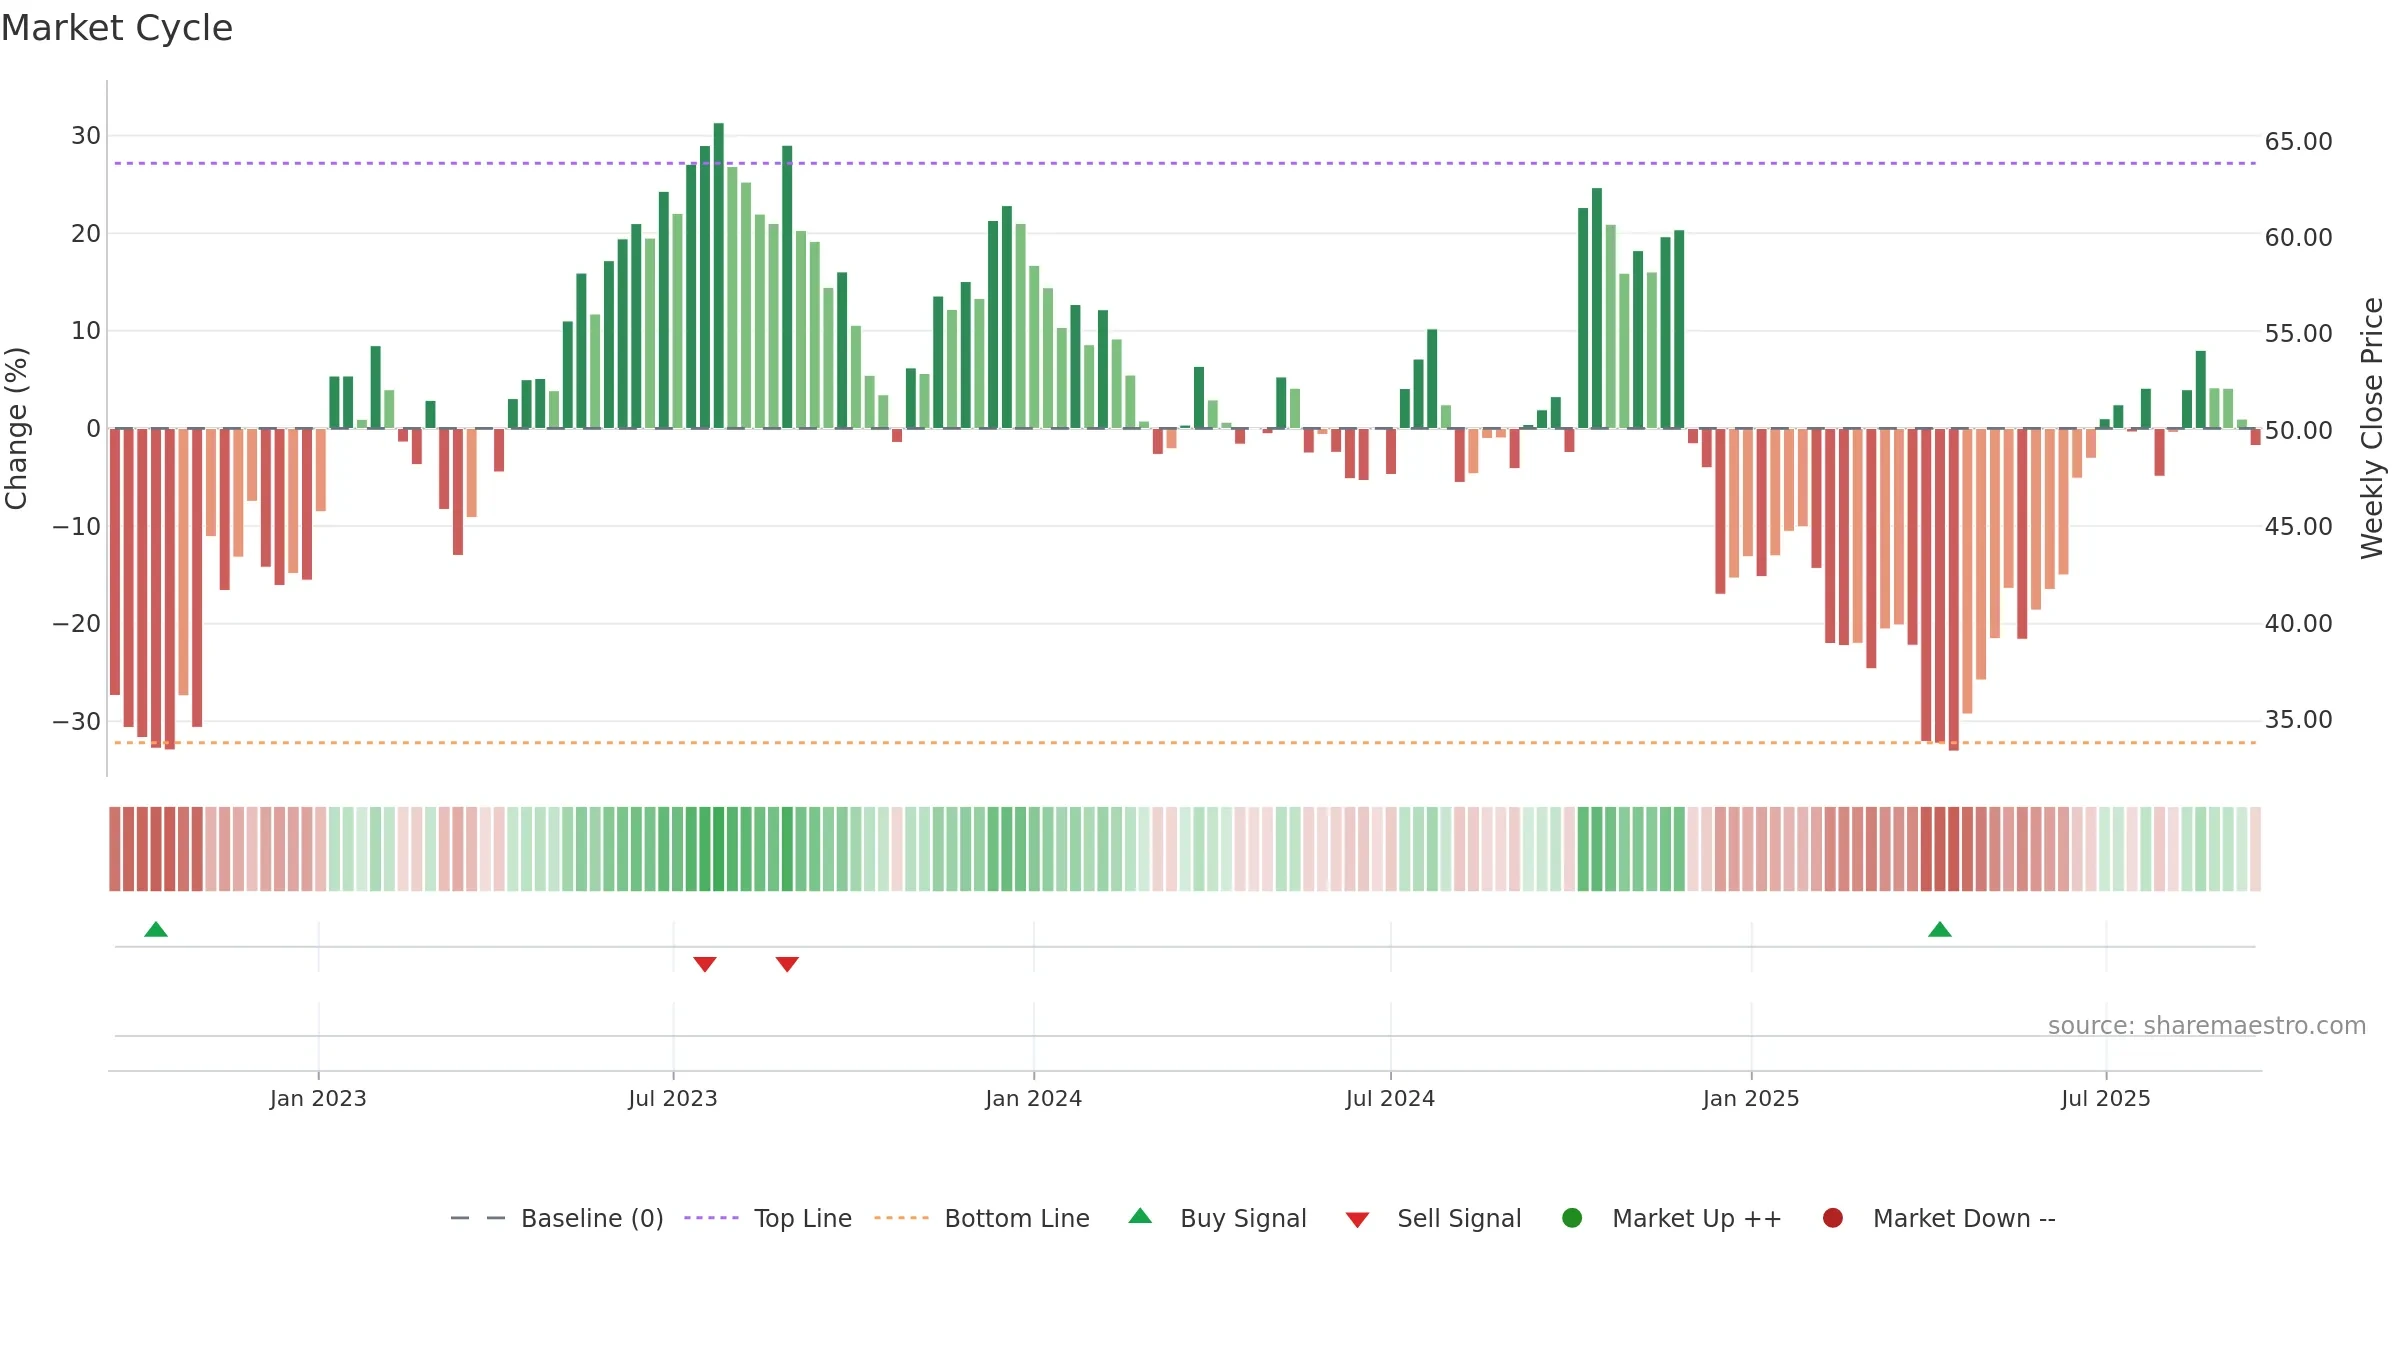2400x1350 pixels.
Task: Click the orange dotted Bottom Line in chart
Action: 1185,742
